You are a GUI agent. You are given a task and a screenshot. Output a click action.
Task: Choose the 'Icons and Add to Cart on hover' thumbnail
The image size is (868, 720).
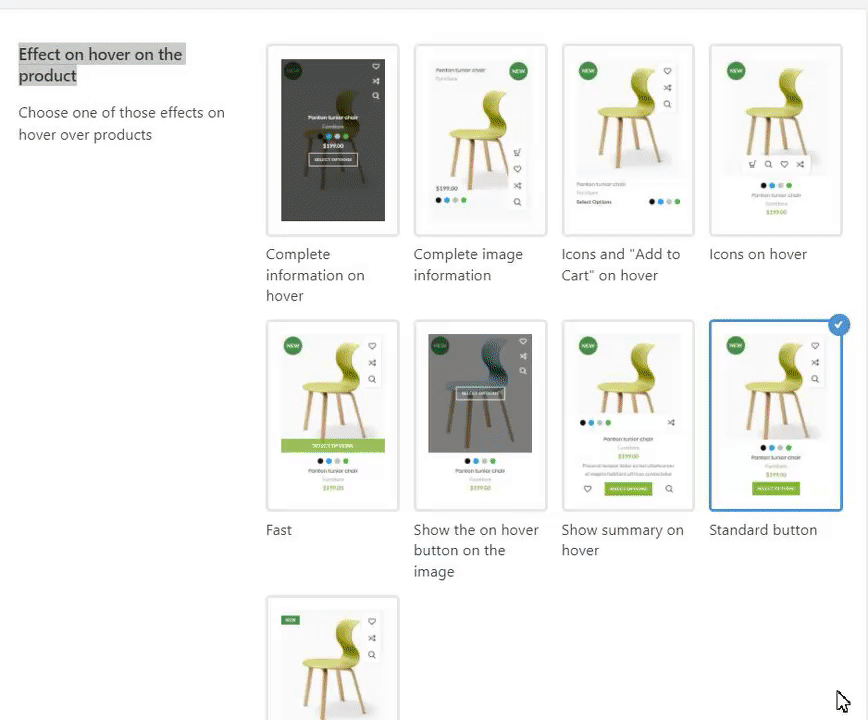628,140
